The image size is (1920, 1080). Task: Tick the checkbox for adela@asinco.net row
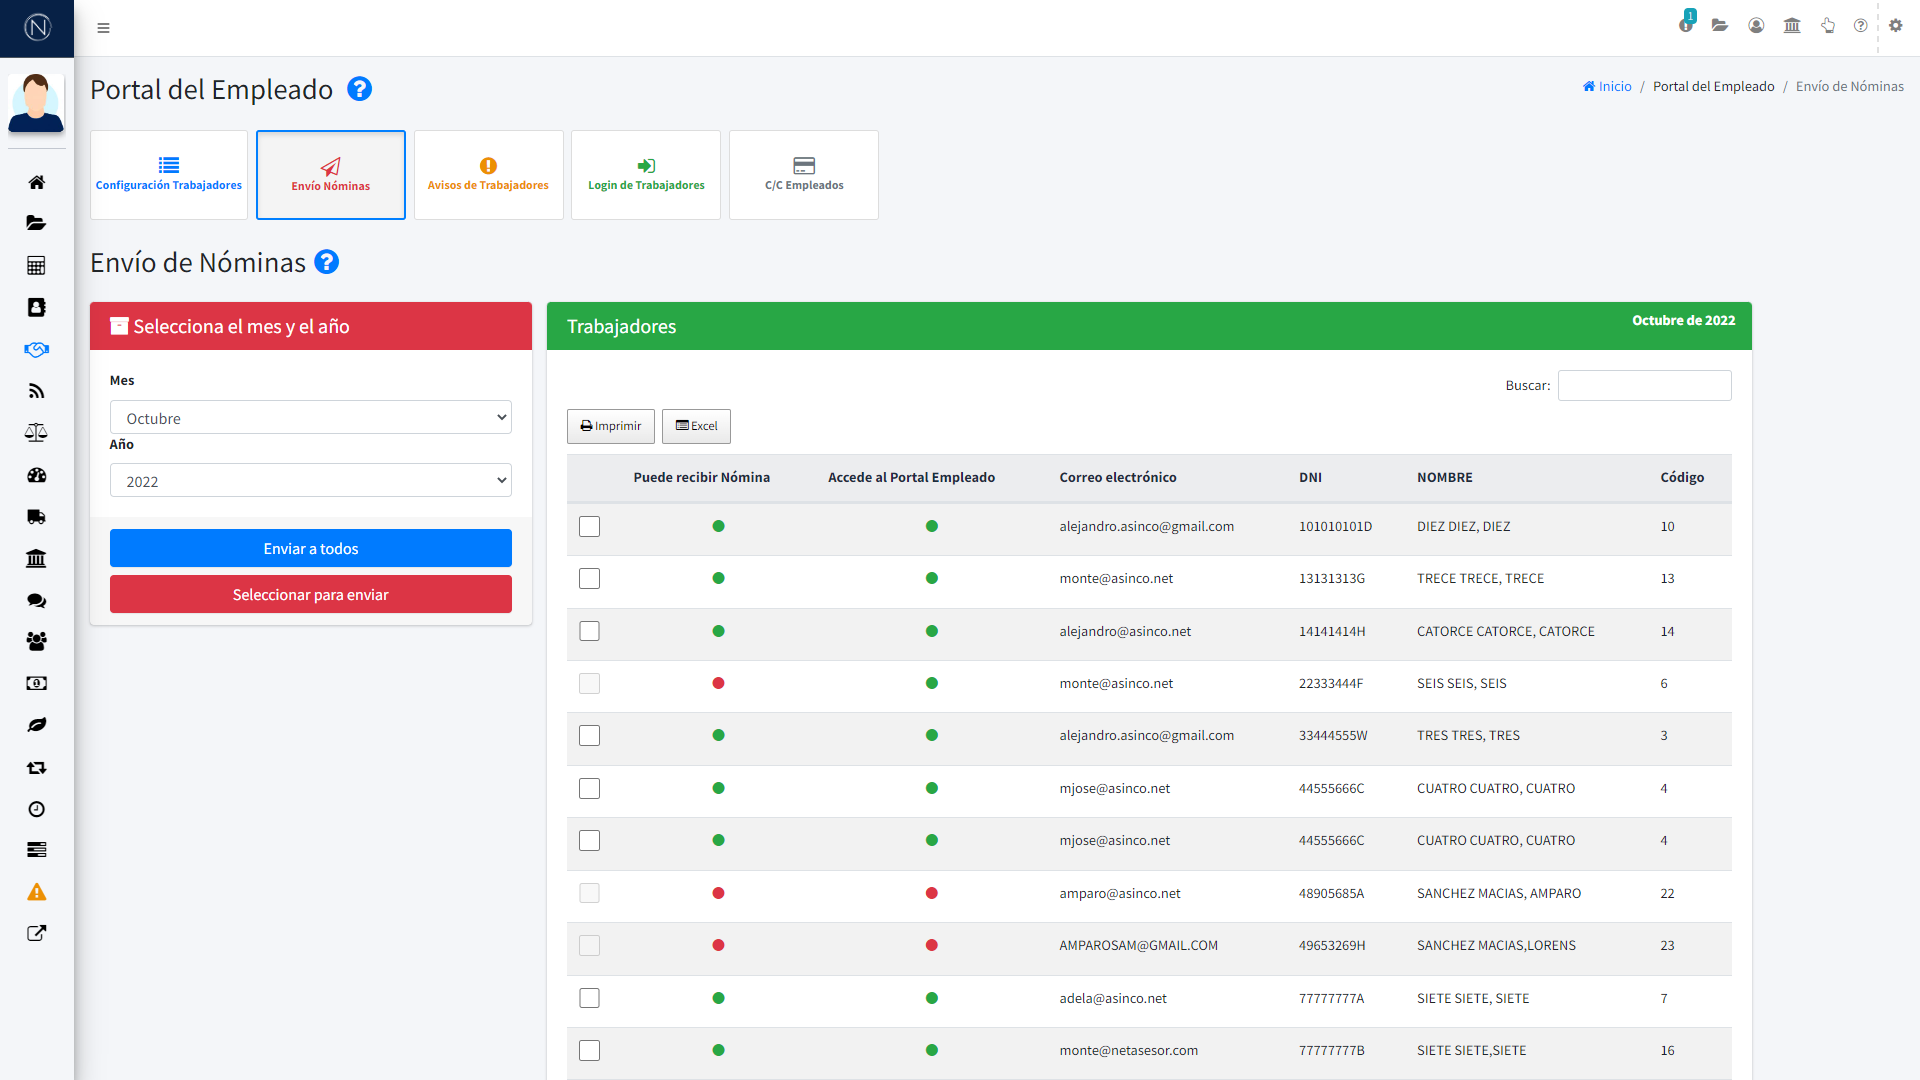(x=589, y=998)
